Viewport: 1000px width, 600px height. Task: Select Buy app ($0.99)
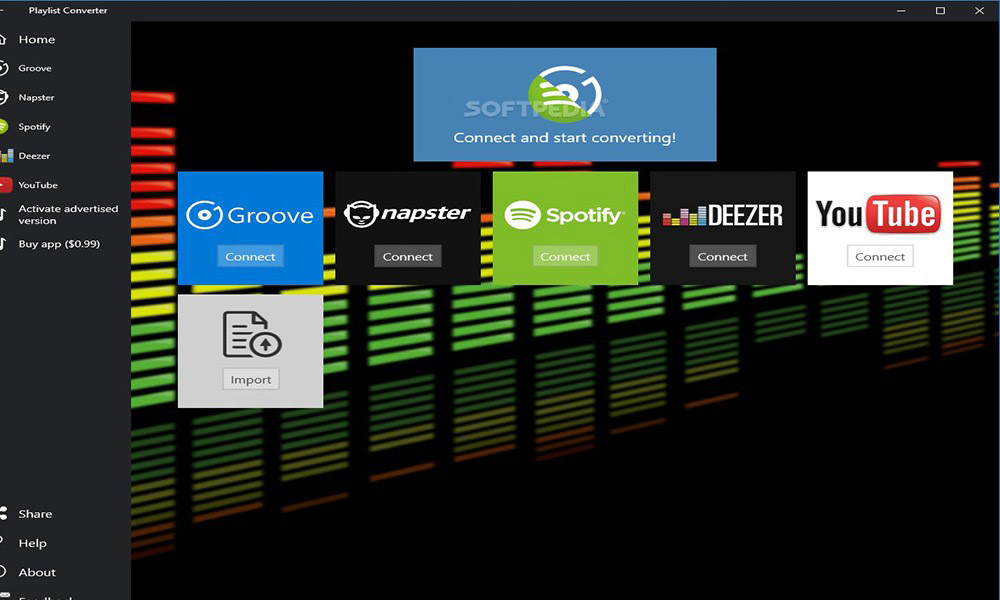[59, 244]
